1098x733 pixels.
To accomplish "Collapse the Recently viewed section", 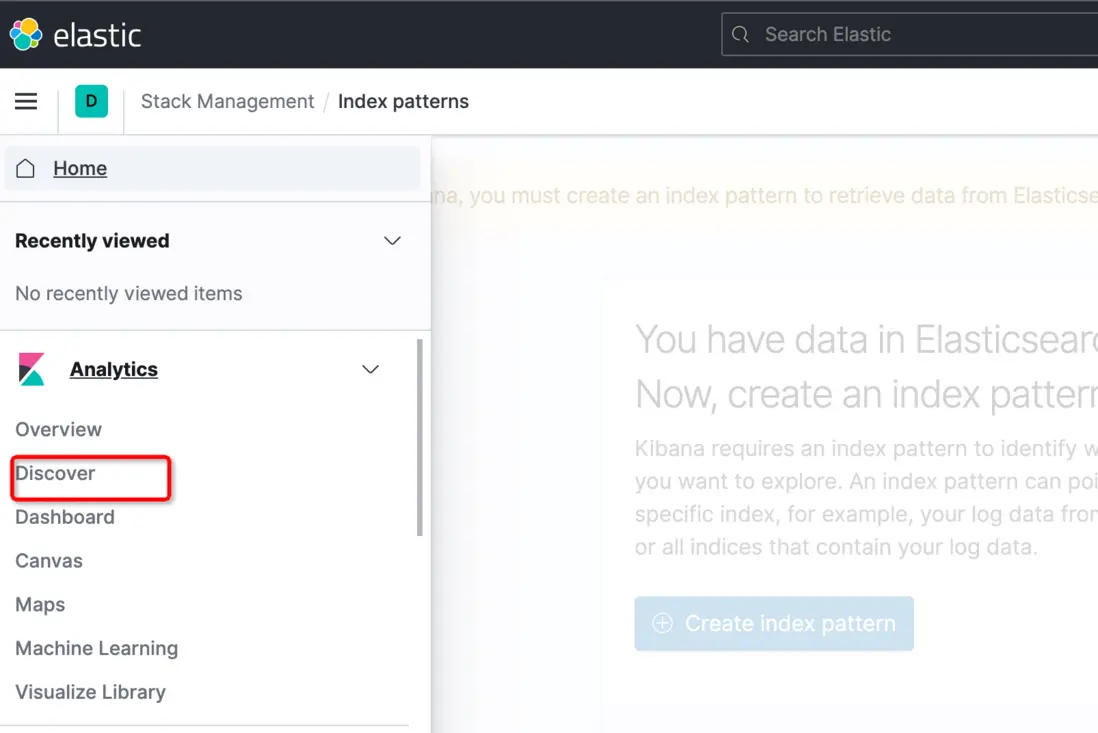I will pos(392,241).
